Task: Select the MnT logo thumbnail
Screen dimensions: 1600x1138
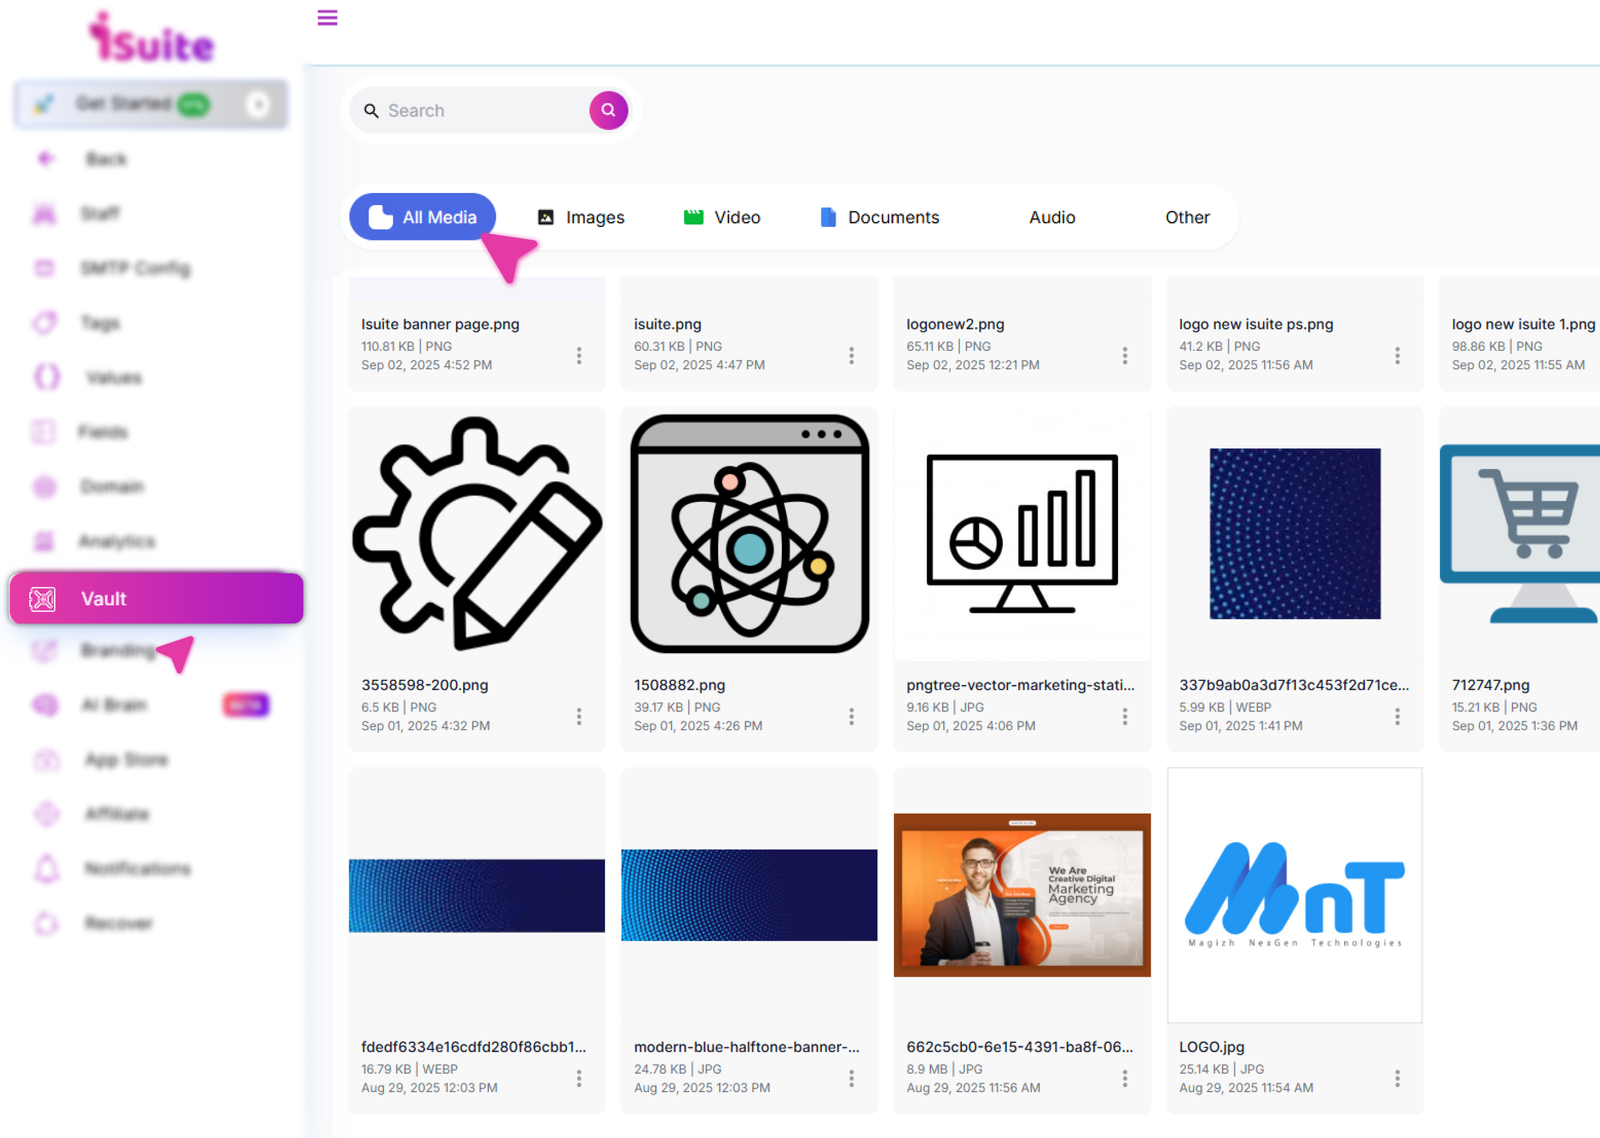Action: 1294,894
